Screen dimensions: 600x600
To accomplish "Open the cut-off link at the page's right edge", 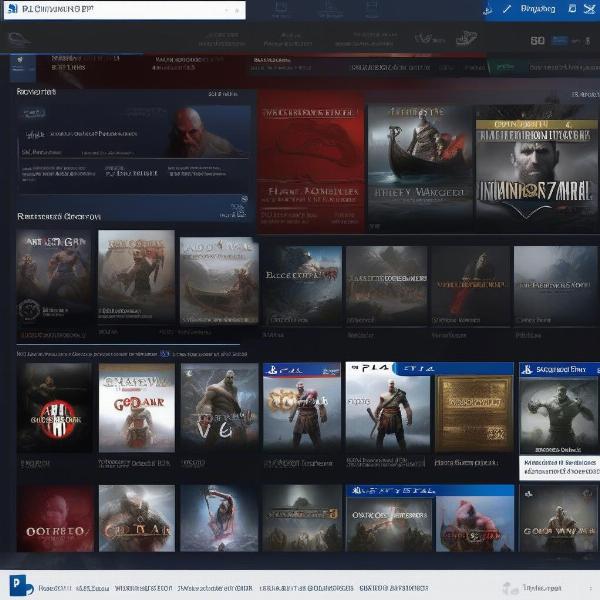I will [585, 94].
